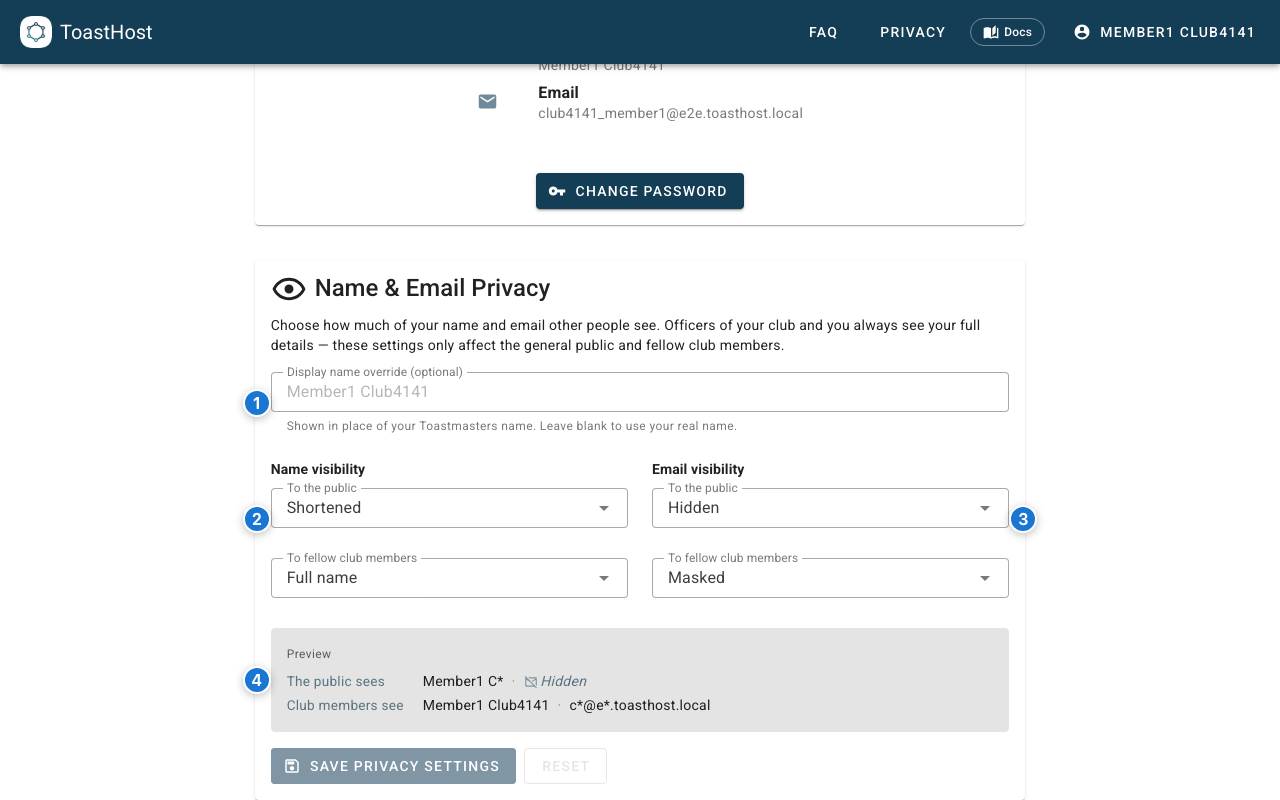Click the hidden-mail icon in Preview

(531, 682)
